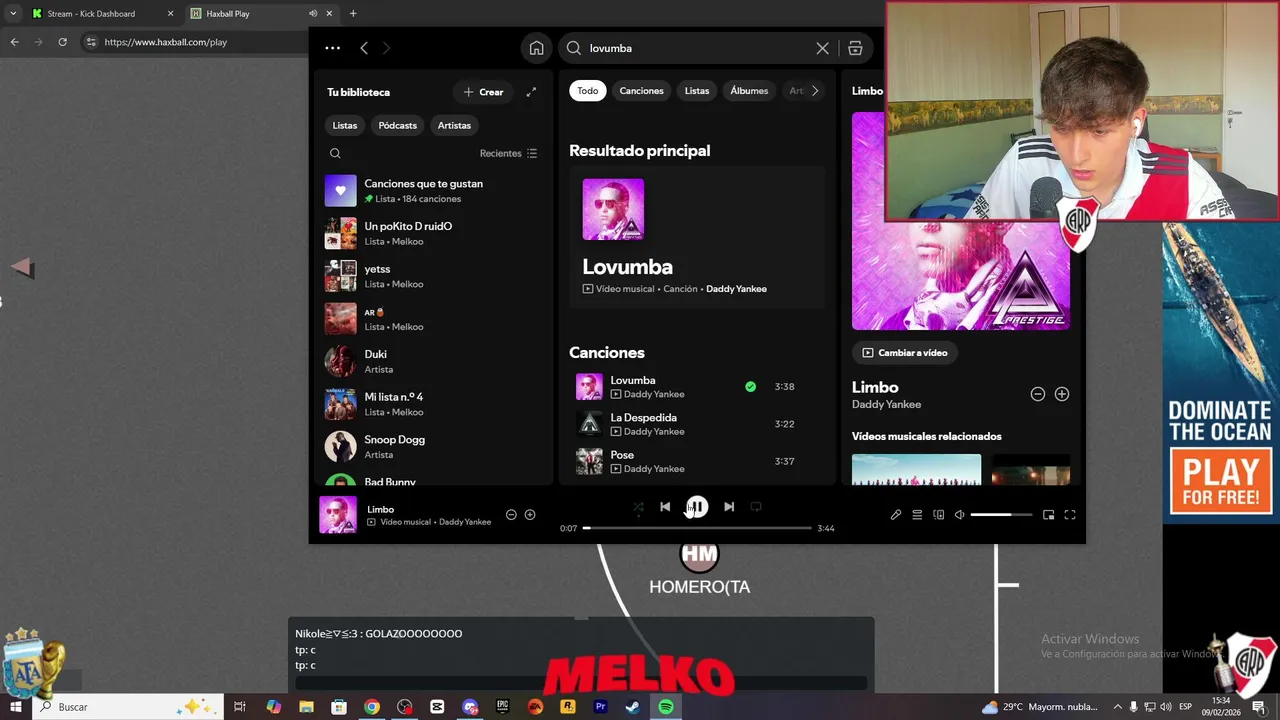The width and height of the screenshot is (1280, 720).
Task: Mute the Haxball Play browser tab
Action: [313, 14]
